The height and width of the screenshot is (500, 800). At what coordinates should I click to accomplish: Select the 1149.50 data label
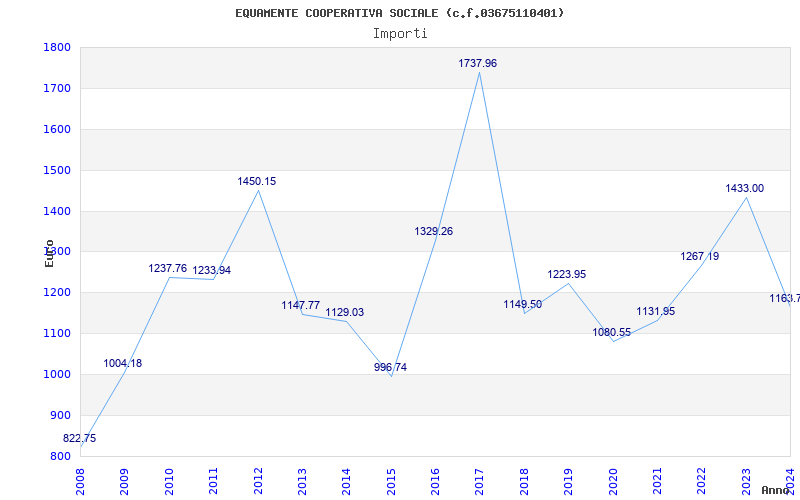523,305
